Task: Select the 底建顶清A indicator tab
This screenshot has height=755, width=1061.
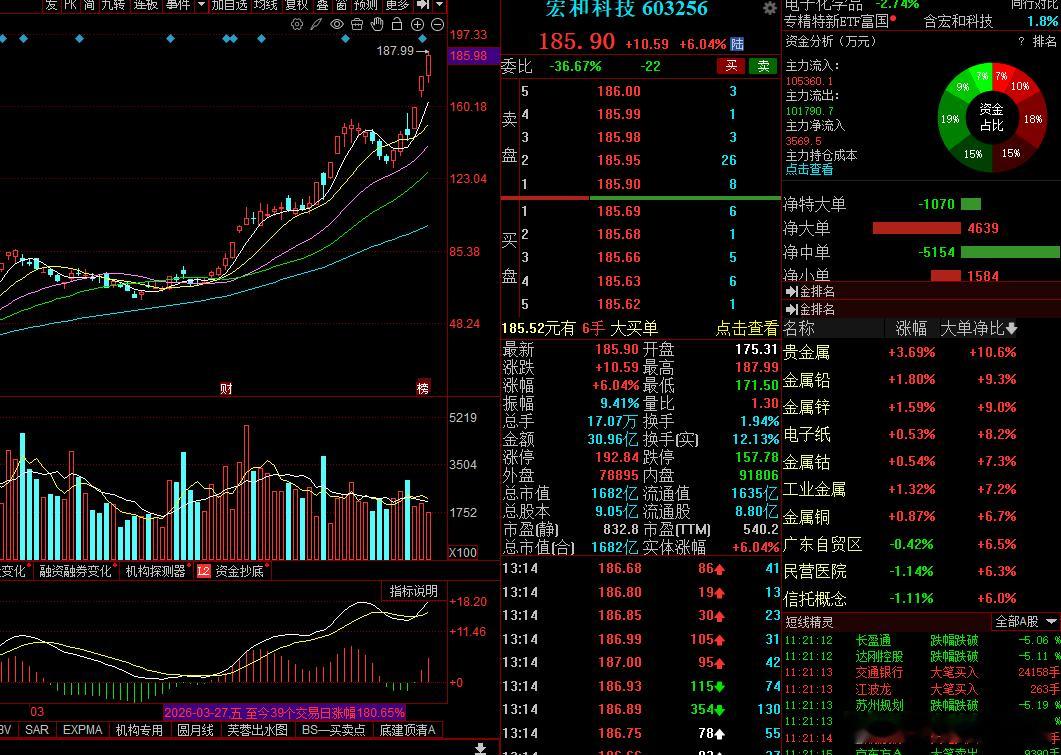Action: pos(407,730)
